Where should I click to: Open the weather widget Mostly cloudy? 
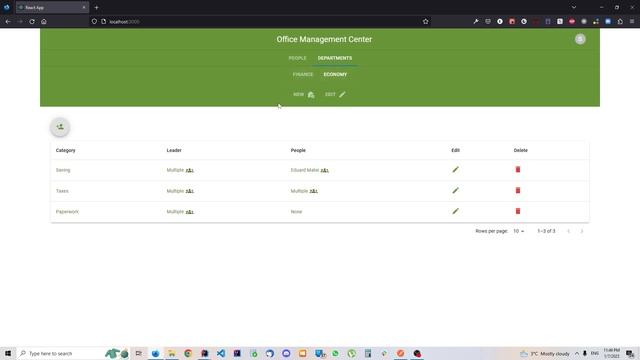(x=545, y=353)
